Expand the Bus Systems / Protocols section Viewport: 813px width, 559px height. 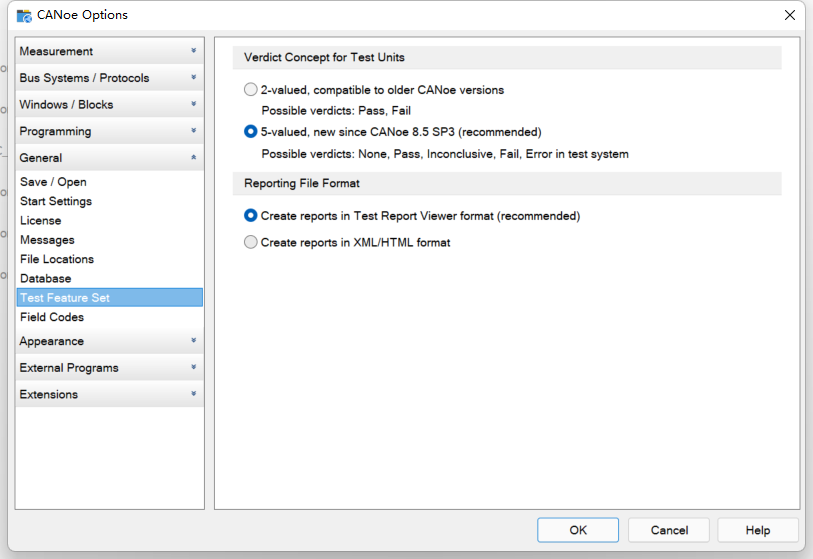pyautogui.click(x=109, y=78)
